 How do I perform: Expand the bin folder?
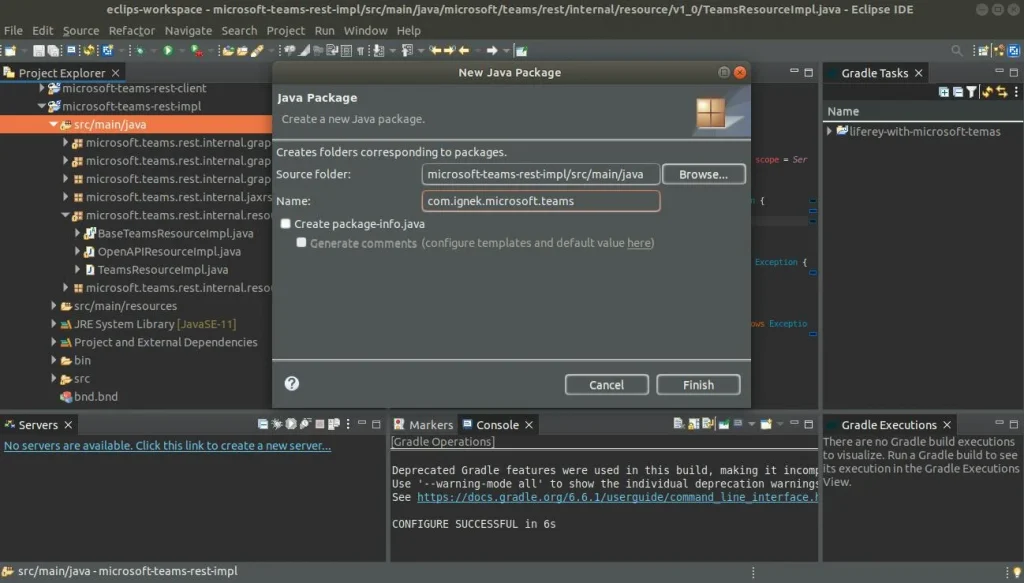[x=54, y=360]
